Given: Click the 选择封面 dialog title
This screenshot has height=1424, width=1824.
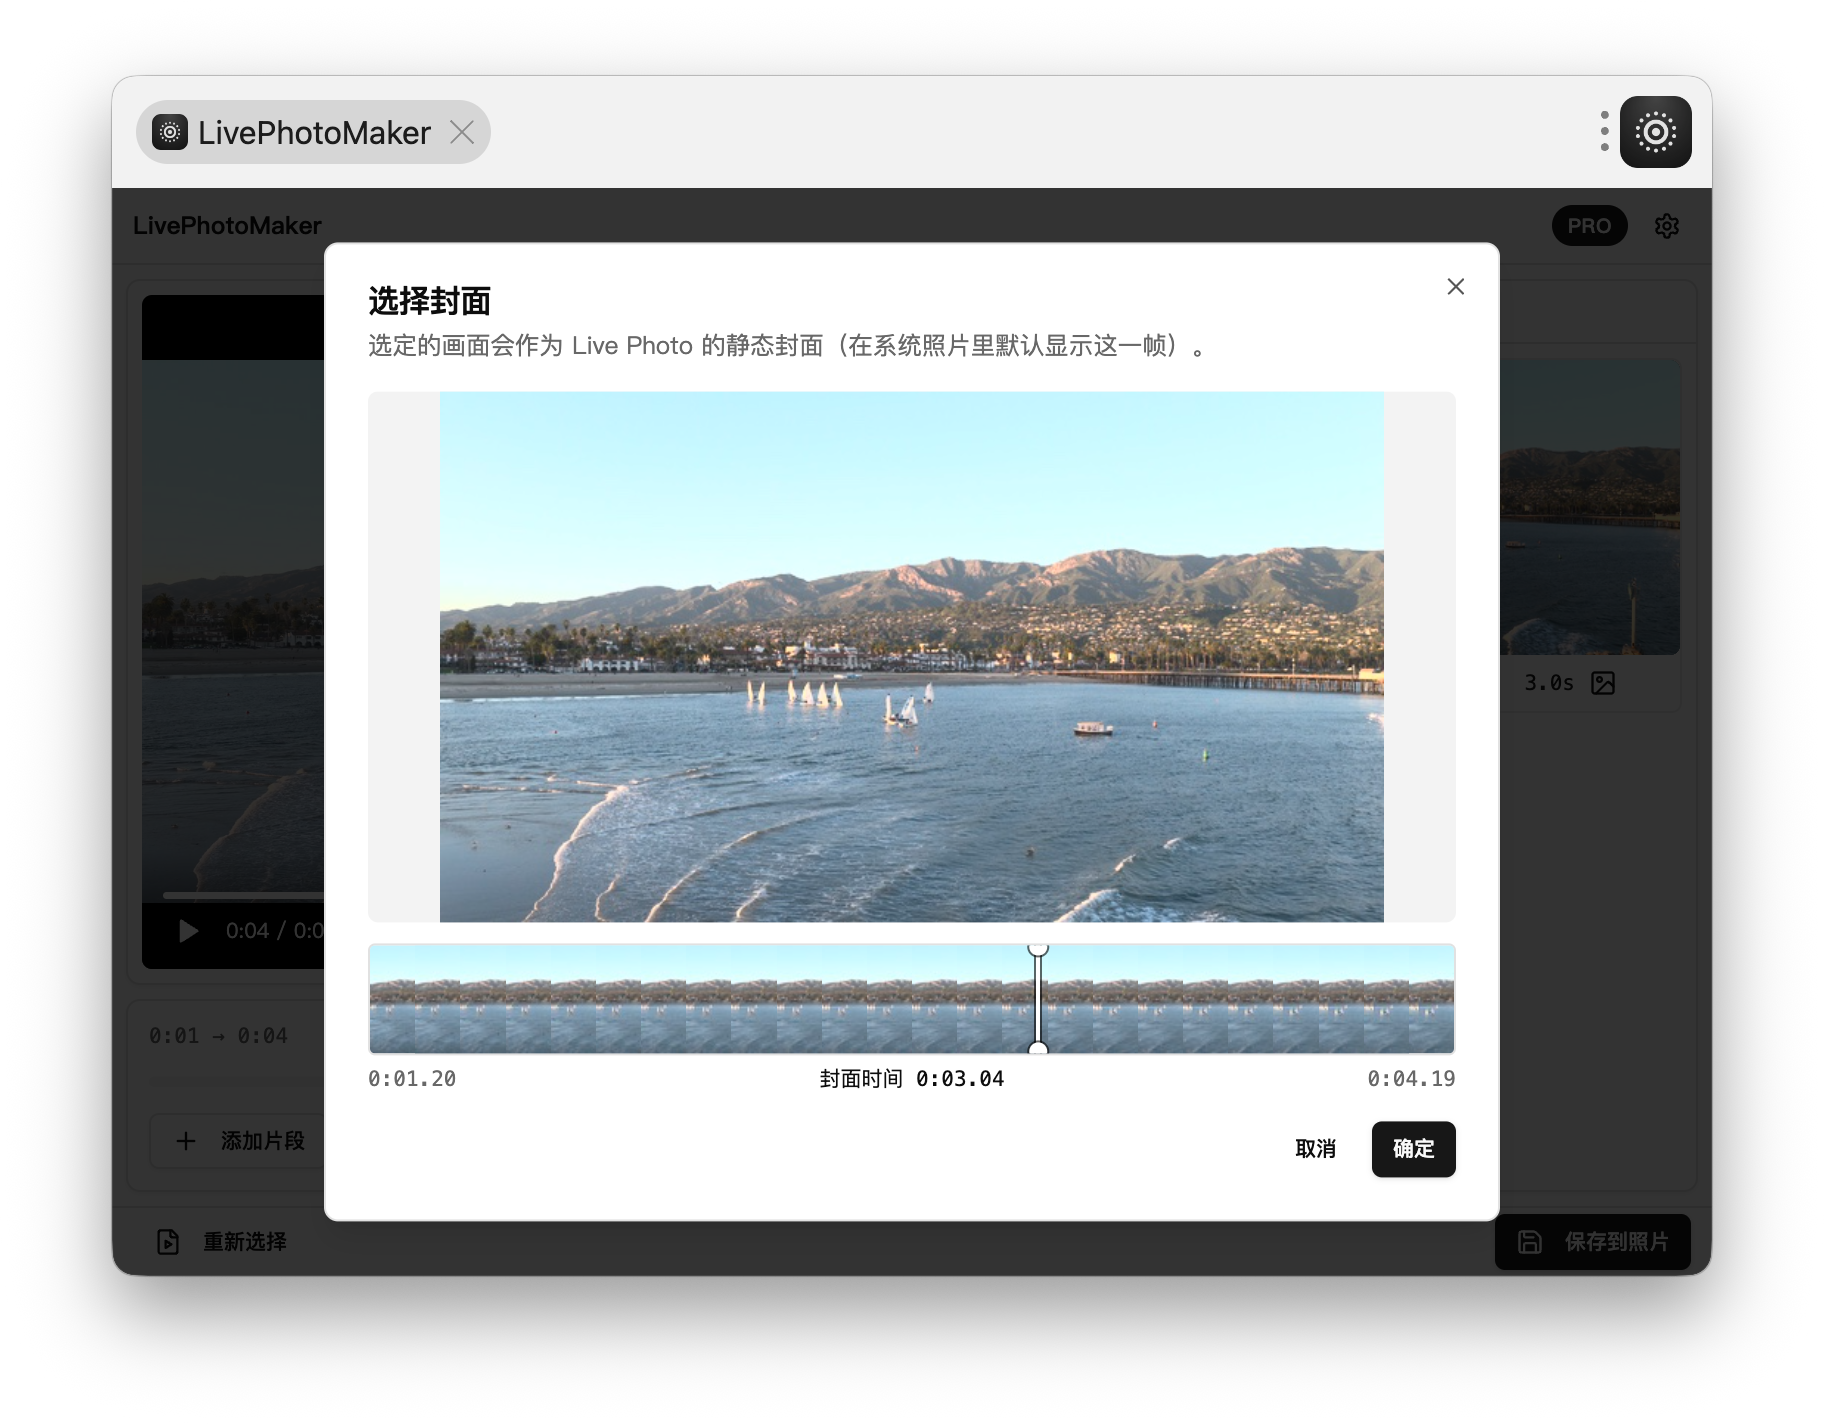Looking at the screenshot, I should (430, 300).
